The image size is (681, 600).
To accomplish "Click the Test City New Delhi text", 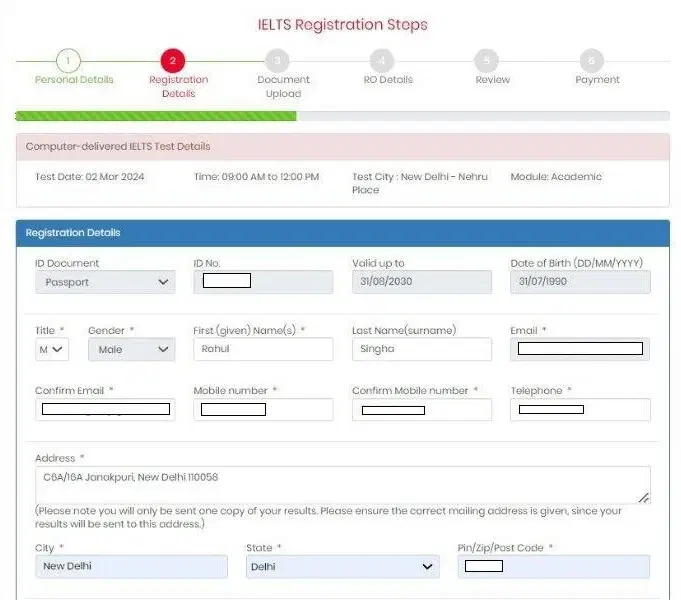I will tap(420, 183).
